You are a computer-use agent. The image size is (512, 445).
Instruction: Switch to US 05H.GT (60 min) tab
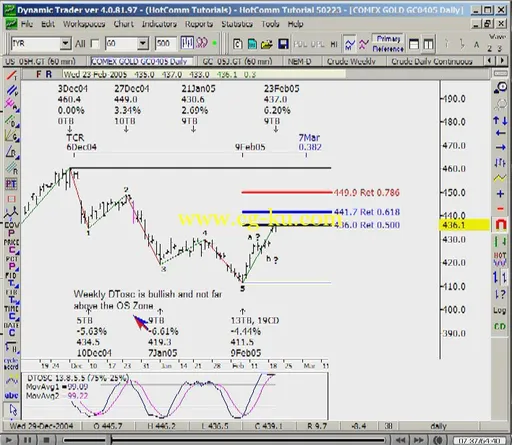coord(40,61)
